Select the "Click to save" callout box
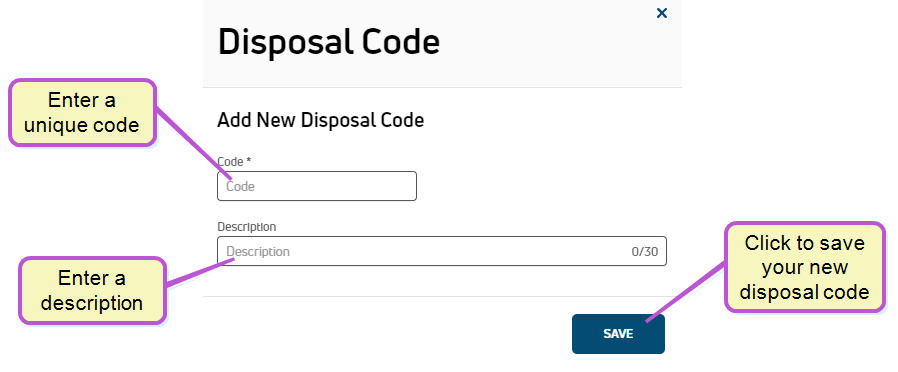 805,267
